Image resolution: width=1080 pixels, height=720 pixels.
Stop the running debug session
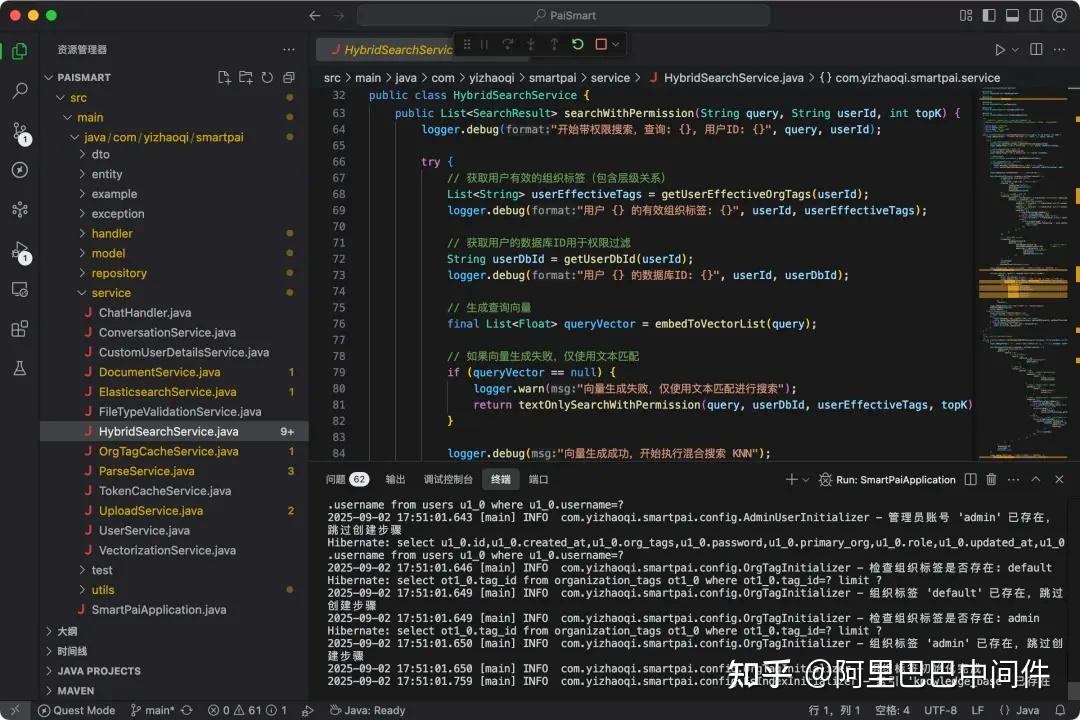coord(600,44)
